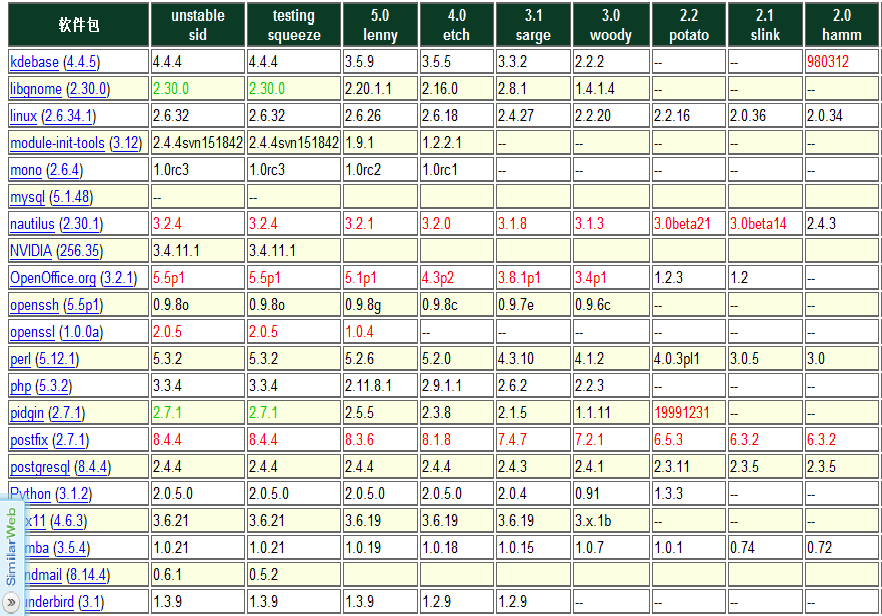This screenshot has width=882, height=616.
Task: Follow the perl 5.12.1 version link
Action: (57, 359)
